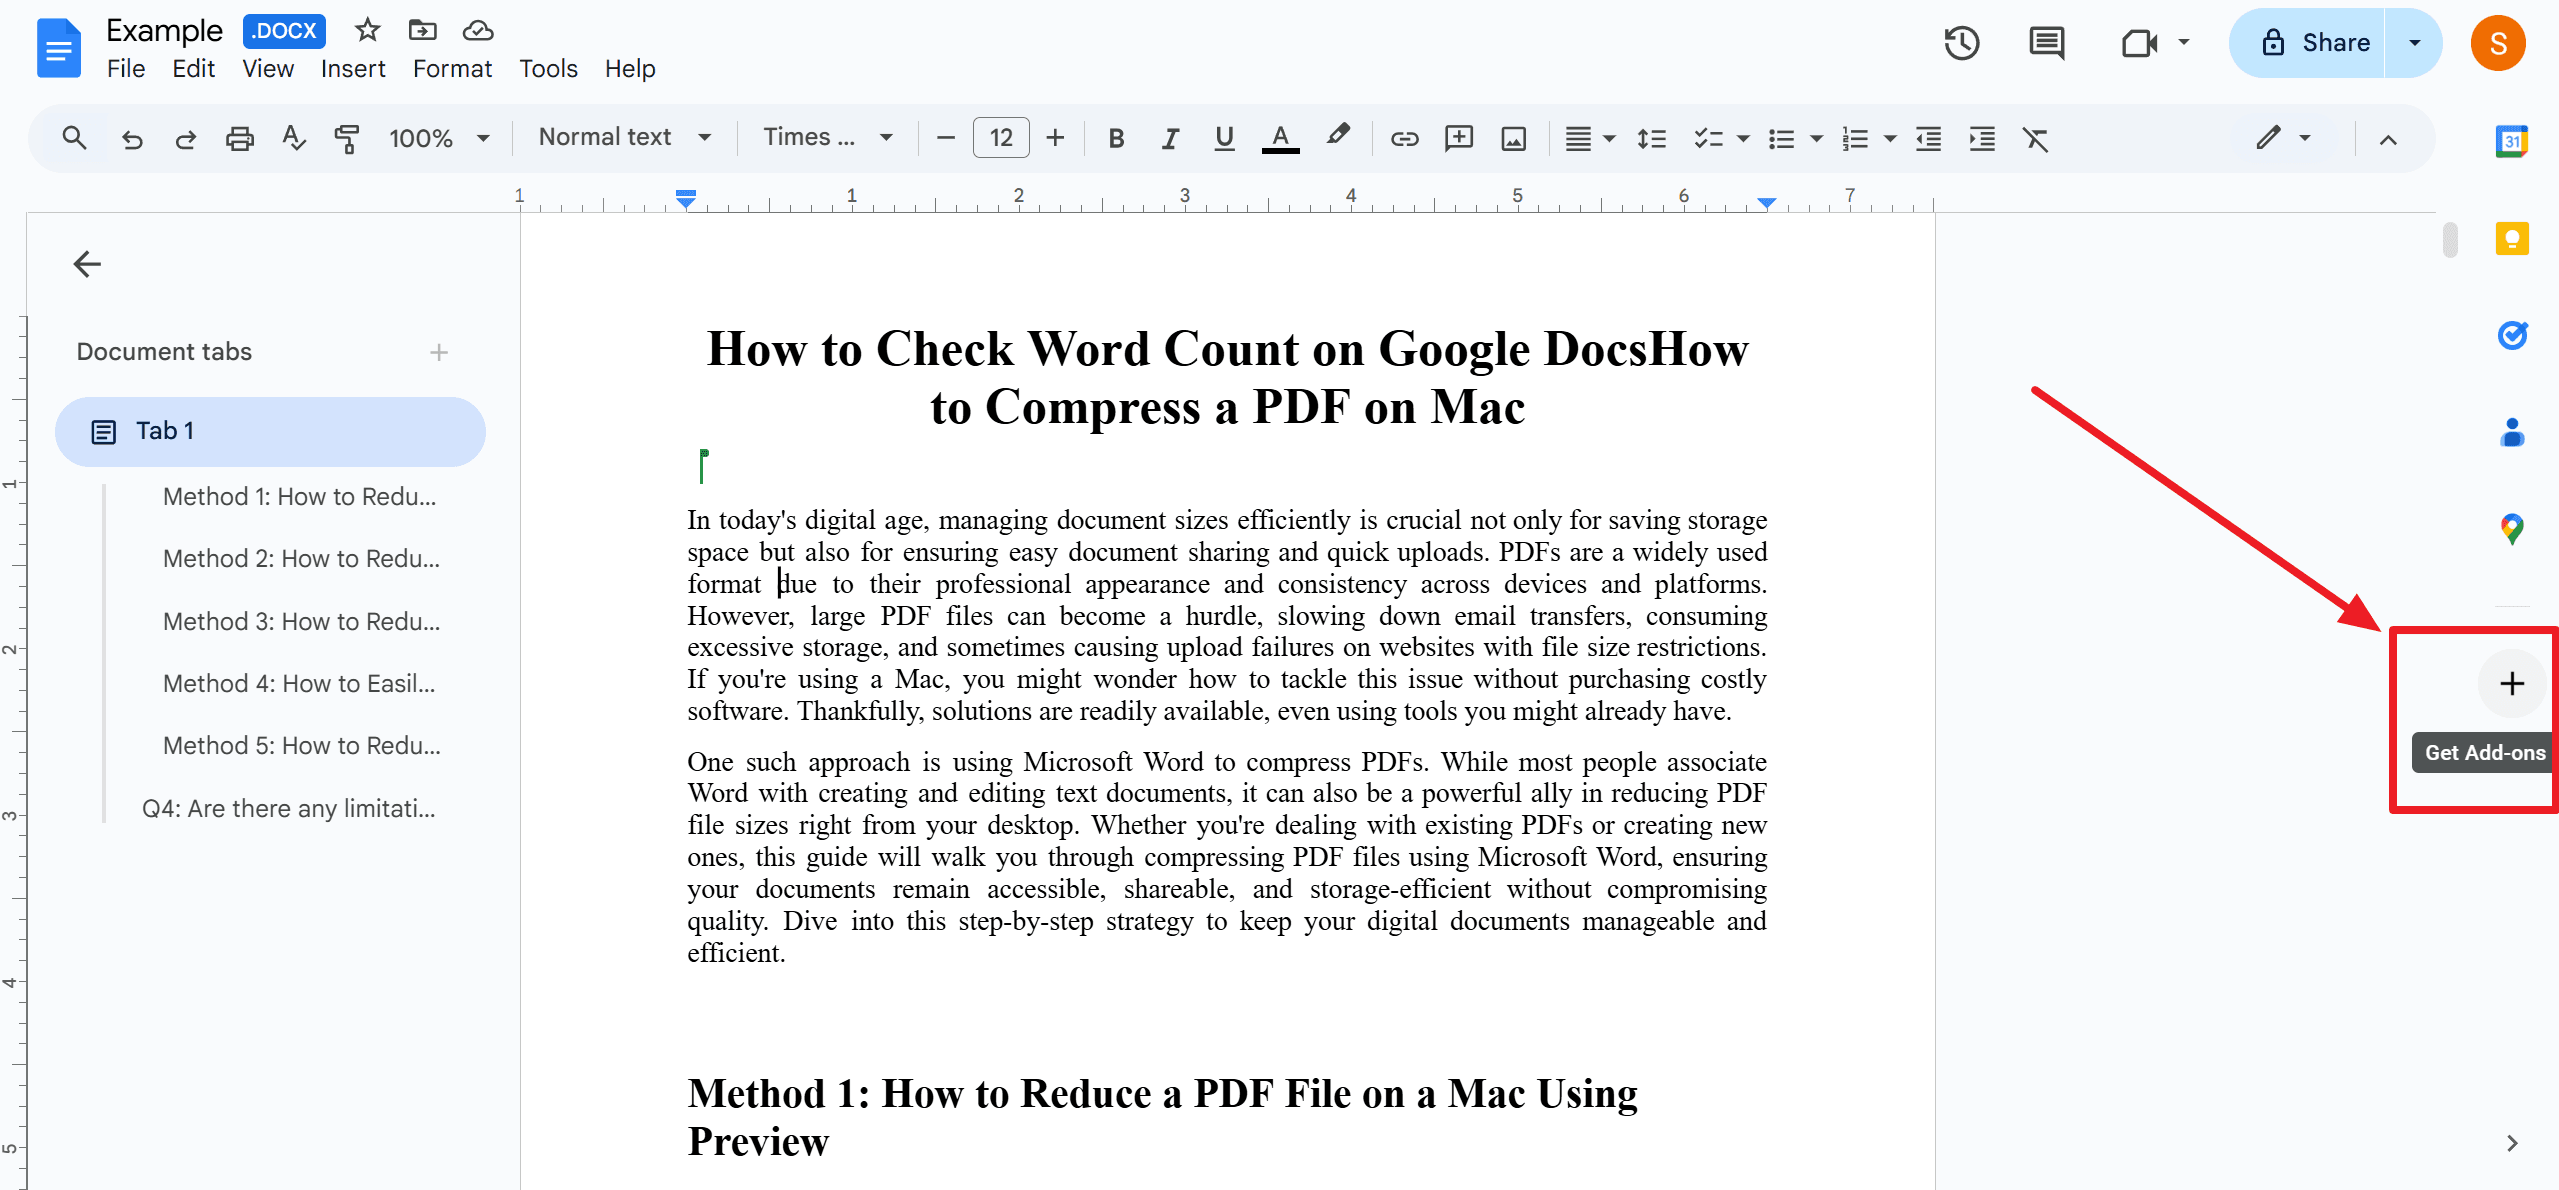Open the Normal text styles dropdown

(x=624, y=137)
